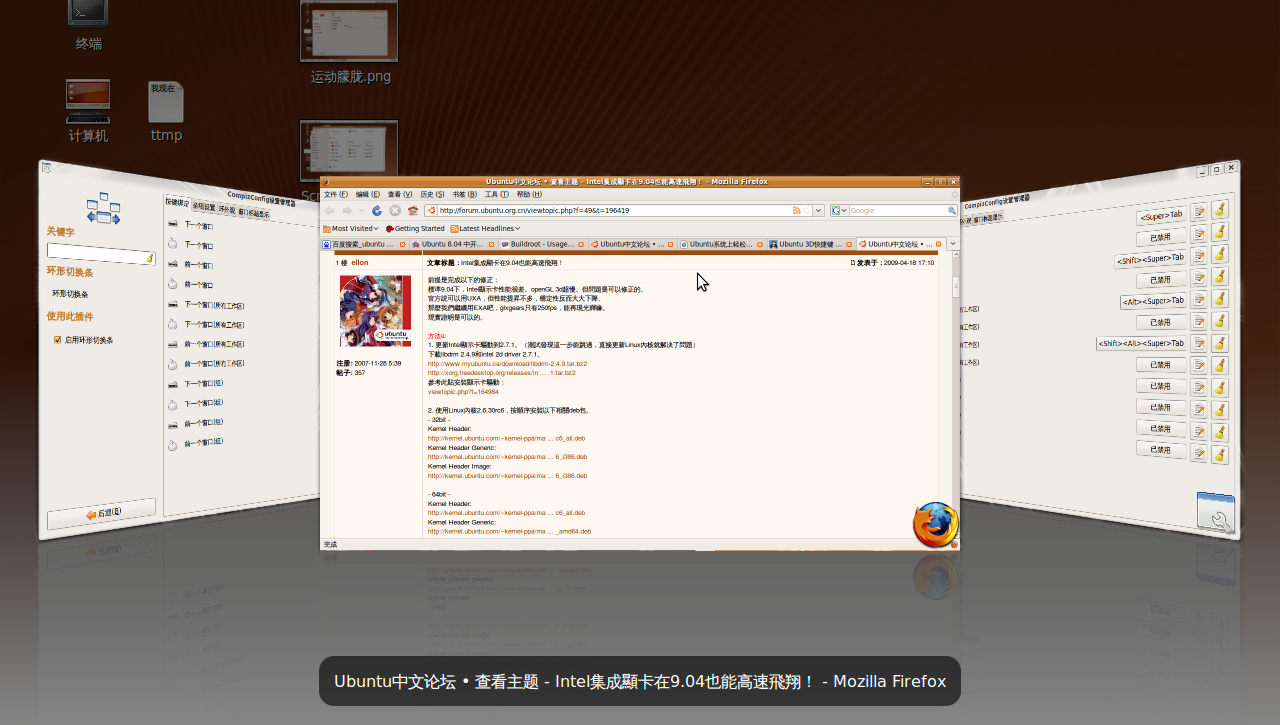Switch to the 百度搜索_ubuntu tab
The height and width of the screenshot is (725, 1280).
tap(364, 244)
